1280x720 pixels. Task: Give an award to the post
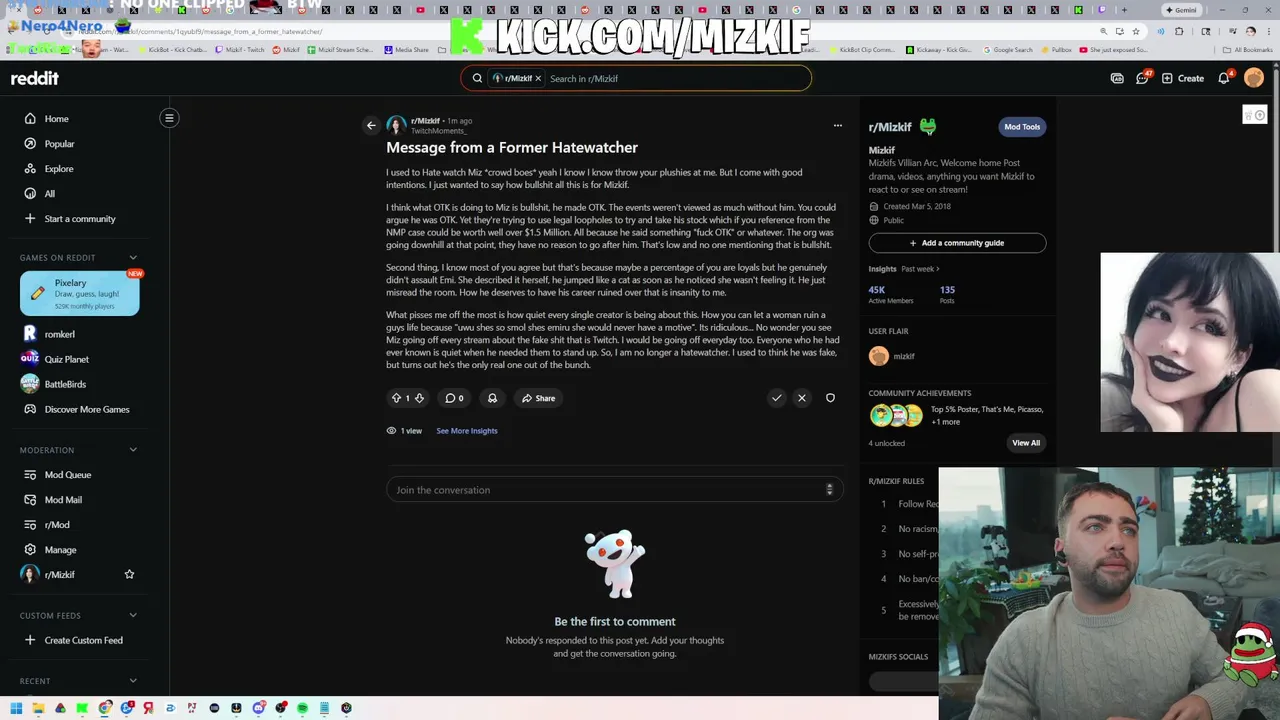coord(492,398)
